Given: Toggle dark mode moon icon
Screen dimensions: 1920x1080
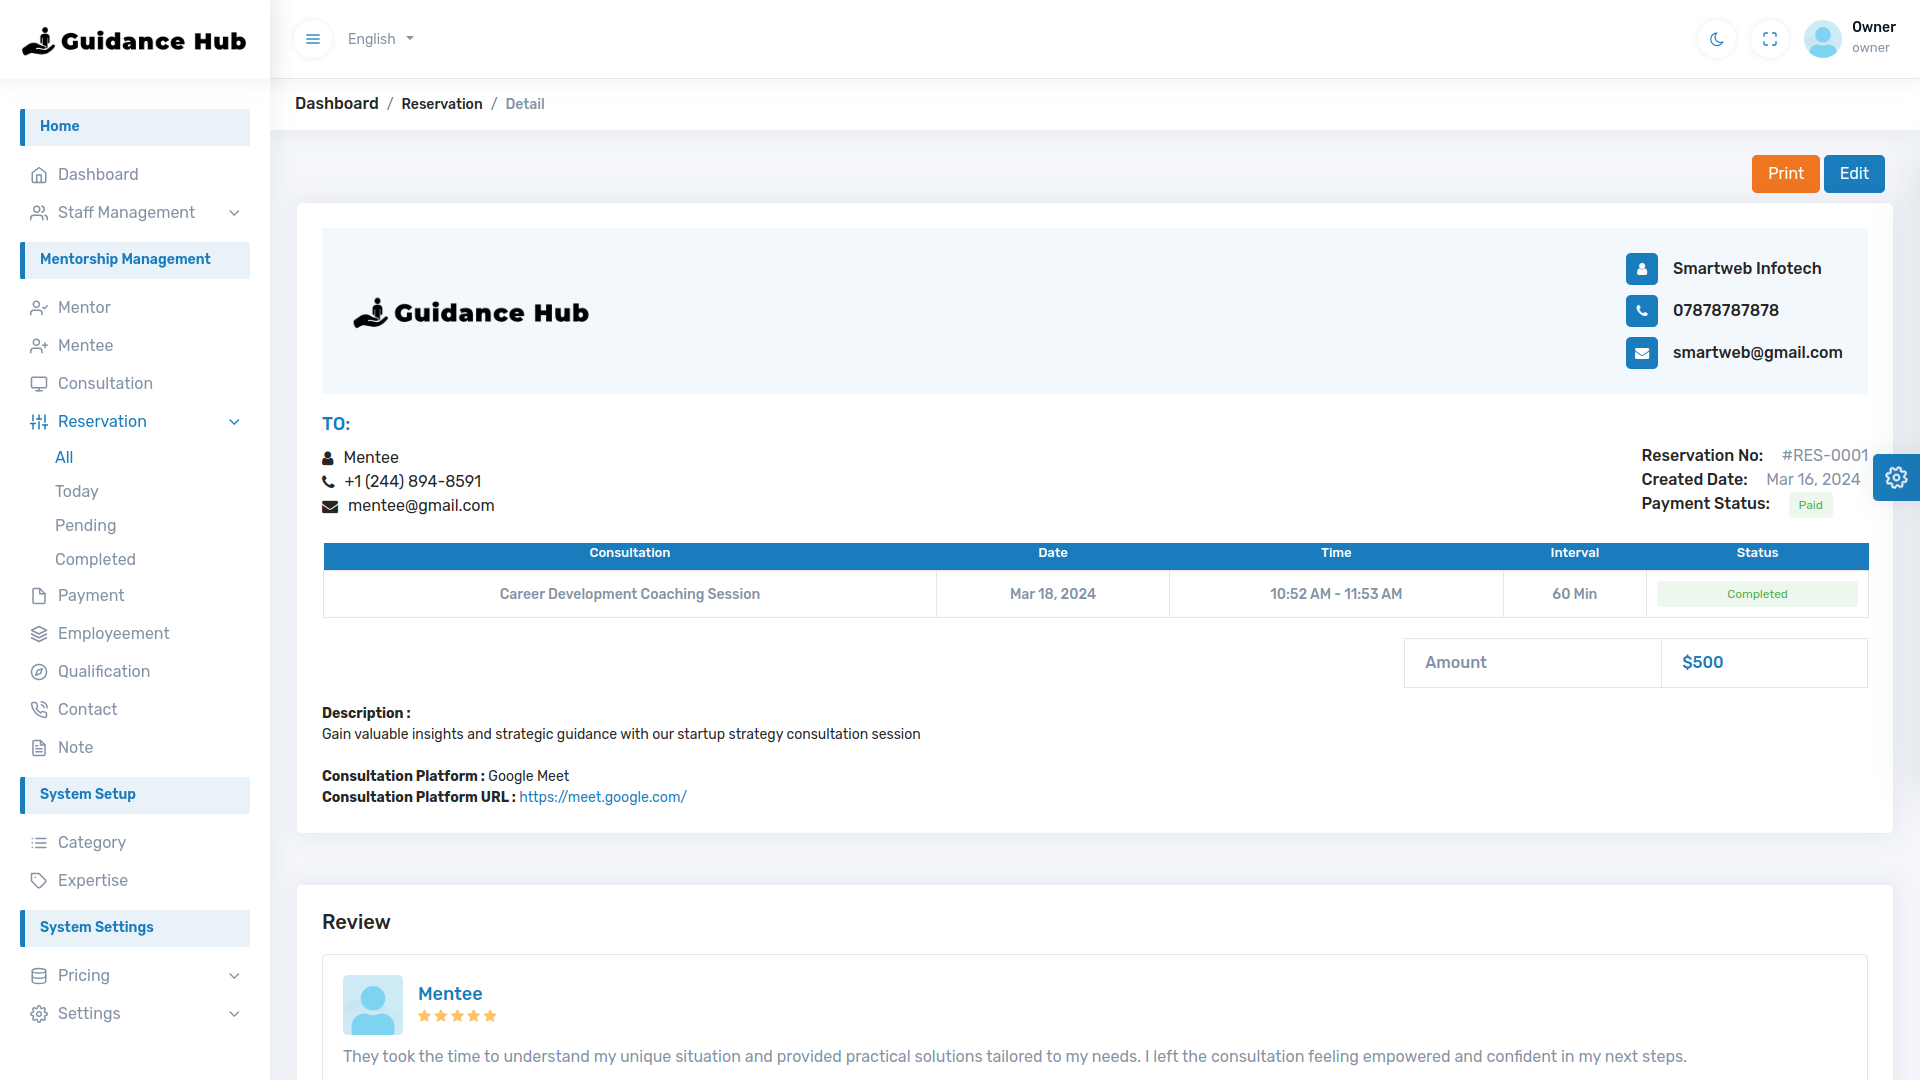Looking at the screenshot, I should point(1717,39).
